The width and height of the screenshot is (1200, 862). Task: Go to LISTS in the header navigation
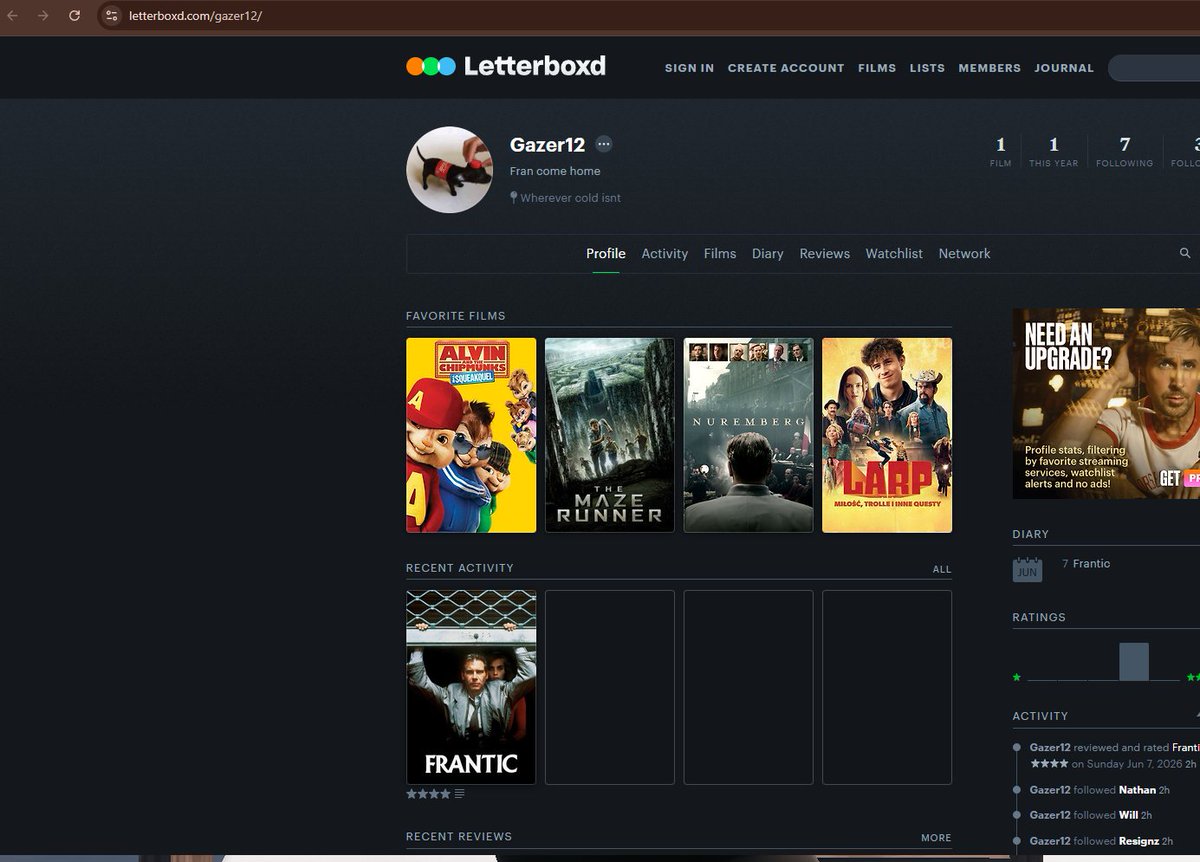pyautogui.click(x=927, y=68)
